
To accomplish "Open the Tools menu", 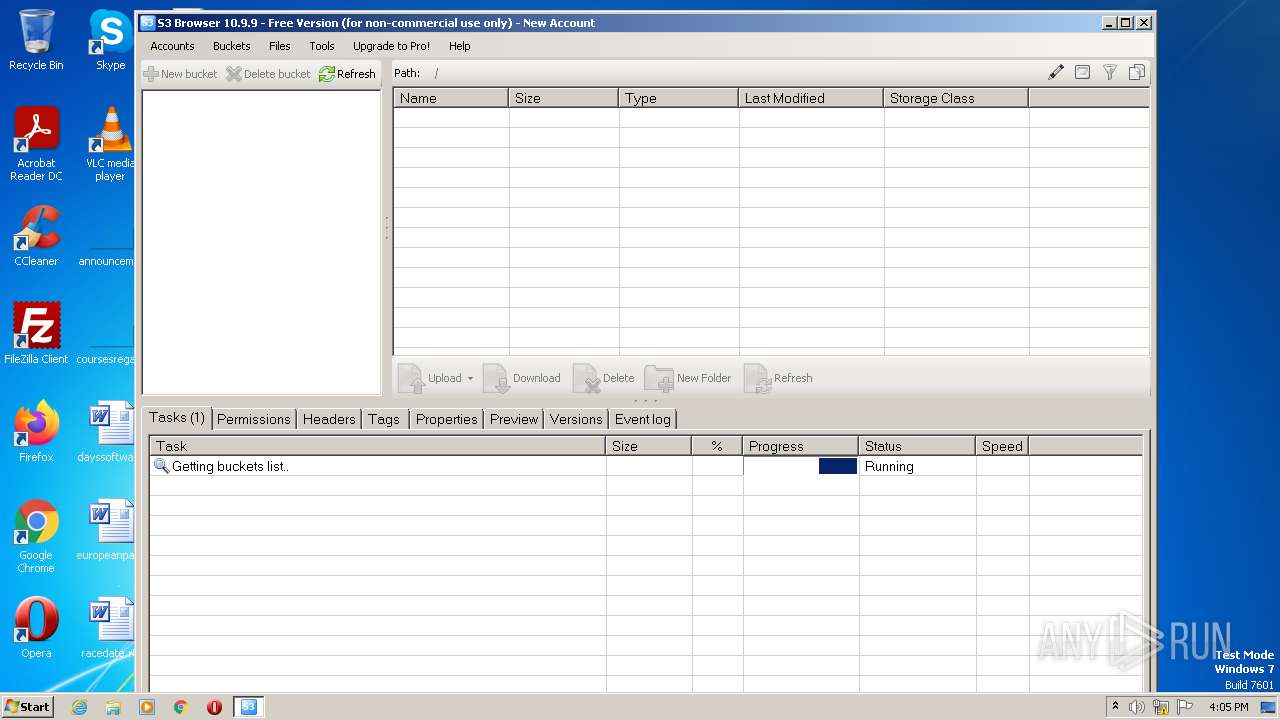I will point(321,46).
